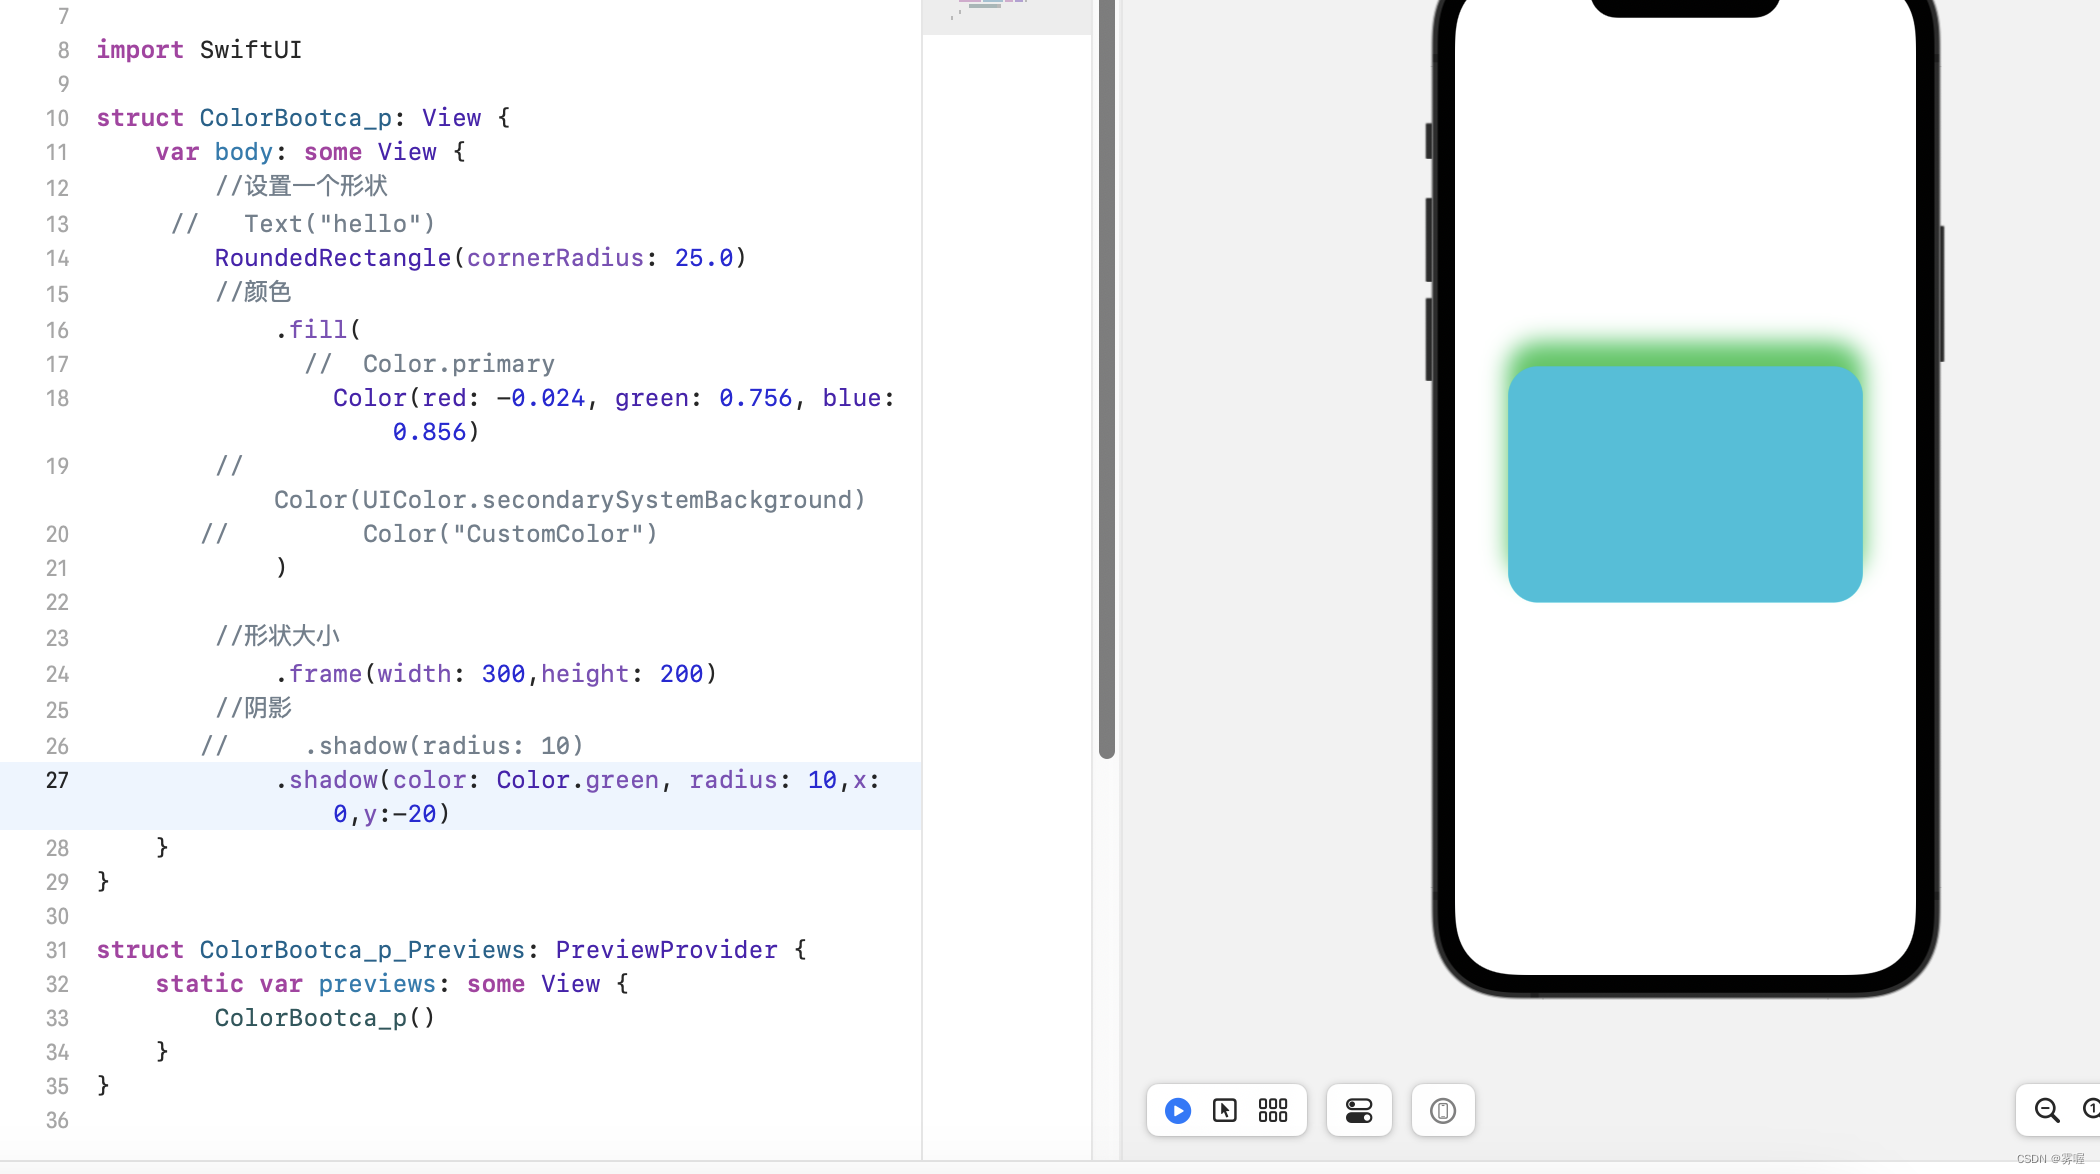Click the green value 0.756 in Color
Viewport: 2100px width, 1174px height.
click(x=758, y=398)
